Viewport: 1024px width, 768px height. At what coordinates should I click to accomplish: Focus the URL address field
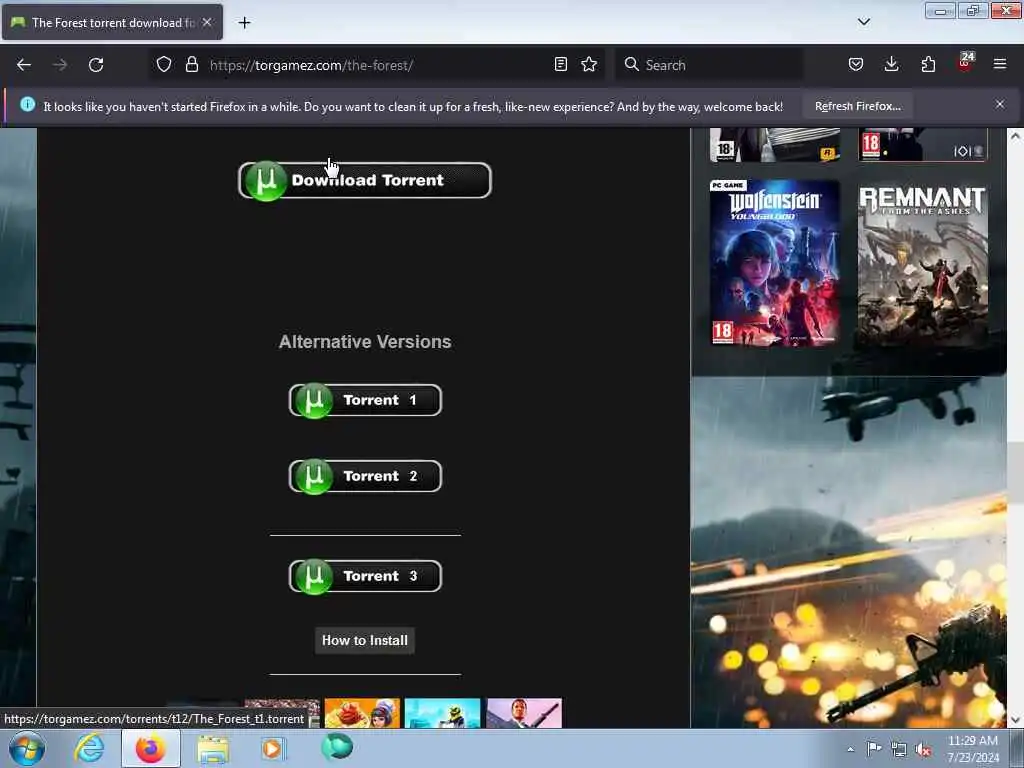(x=379, y=65)
